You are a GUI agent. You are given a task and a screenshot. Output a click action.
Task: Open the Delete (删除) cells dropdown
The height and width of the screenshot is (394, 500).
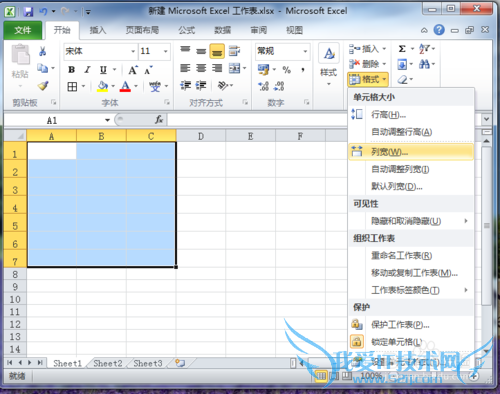(x=367, y=64)
